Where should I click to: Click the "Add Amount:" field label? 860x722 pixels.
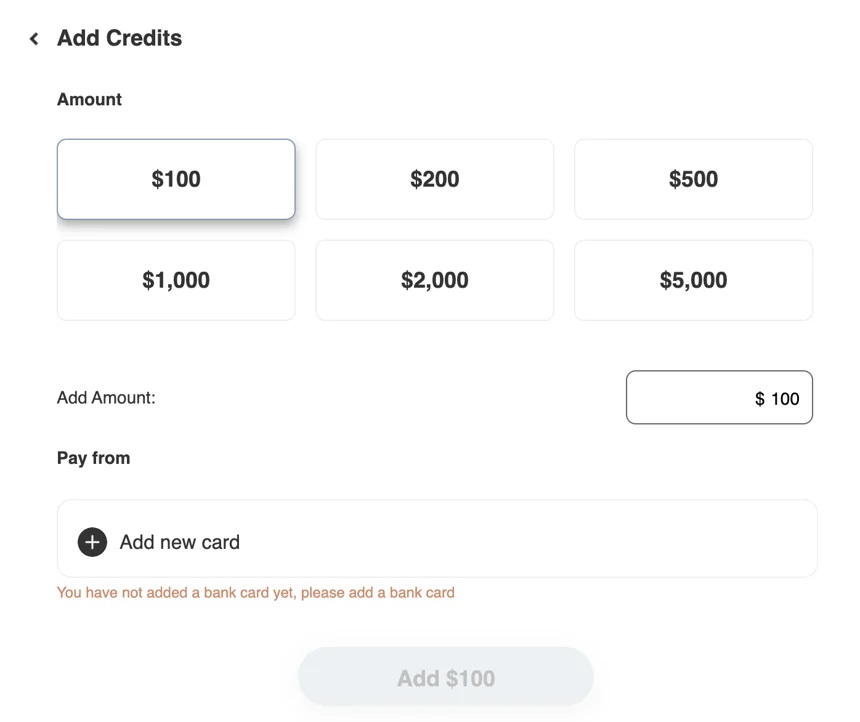click(x=106, y=397)
